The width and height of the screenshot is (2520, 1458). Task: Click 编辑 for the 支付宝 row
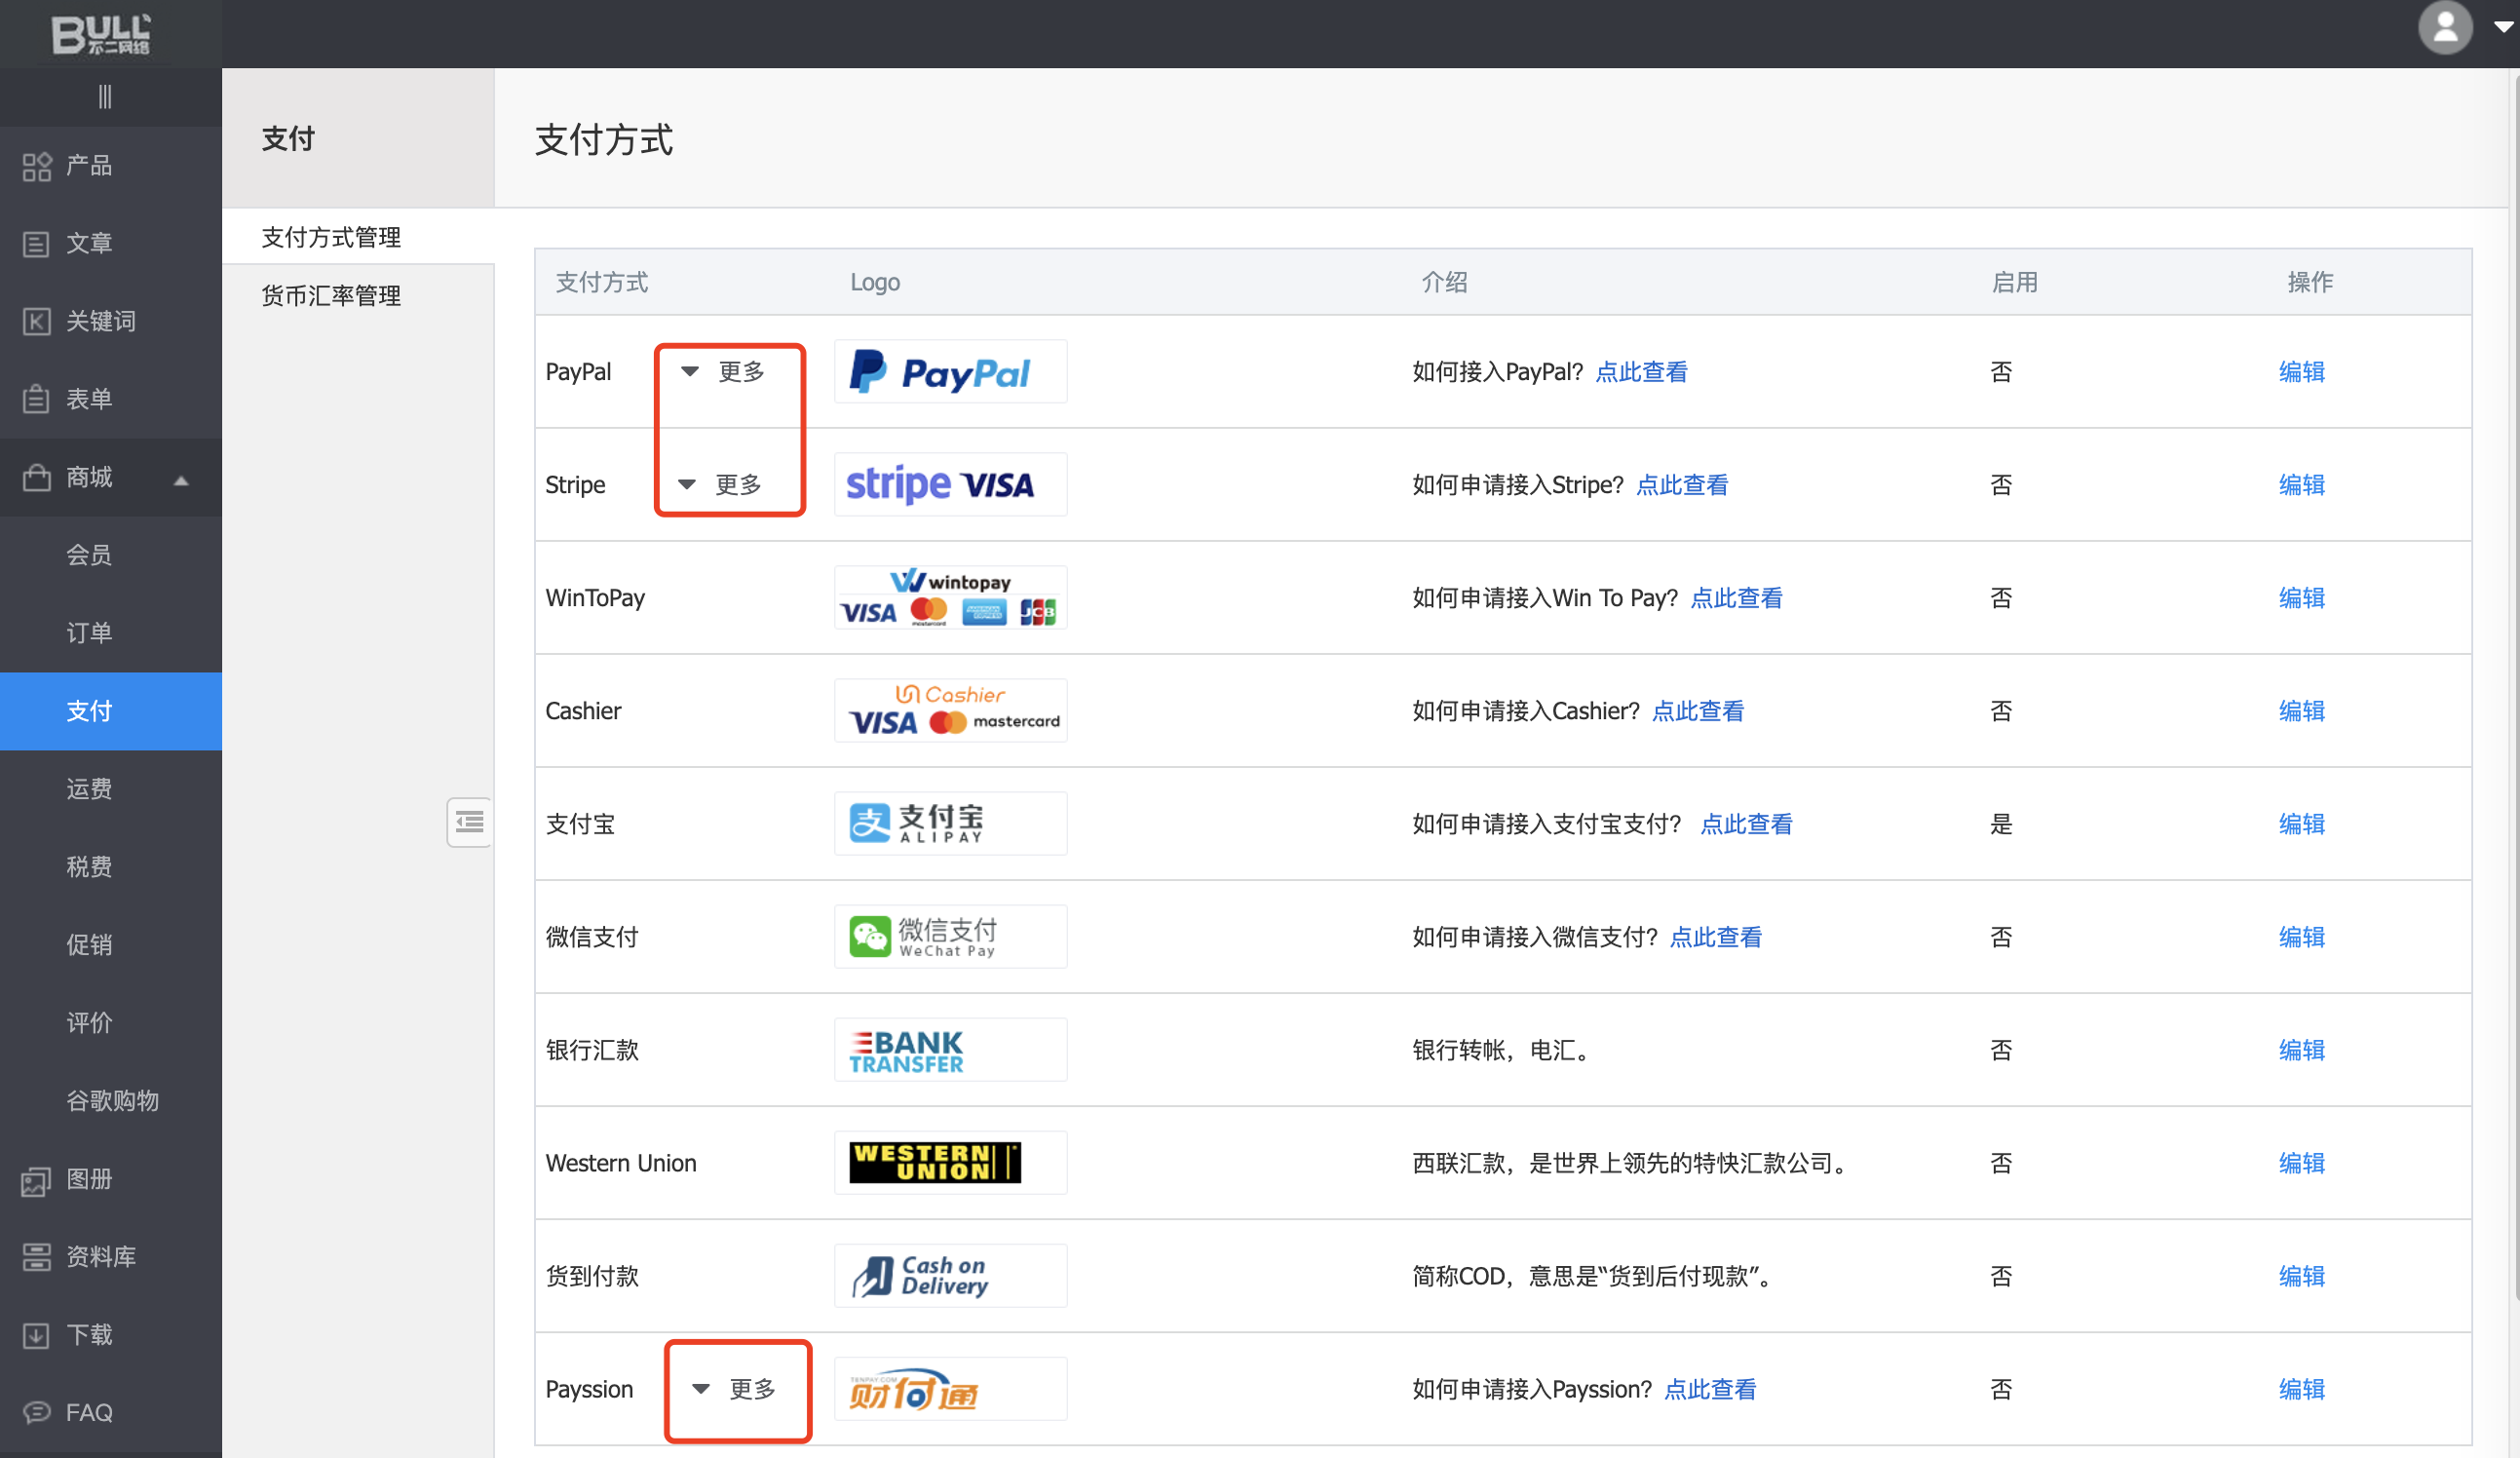tap(2301, 824)
